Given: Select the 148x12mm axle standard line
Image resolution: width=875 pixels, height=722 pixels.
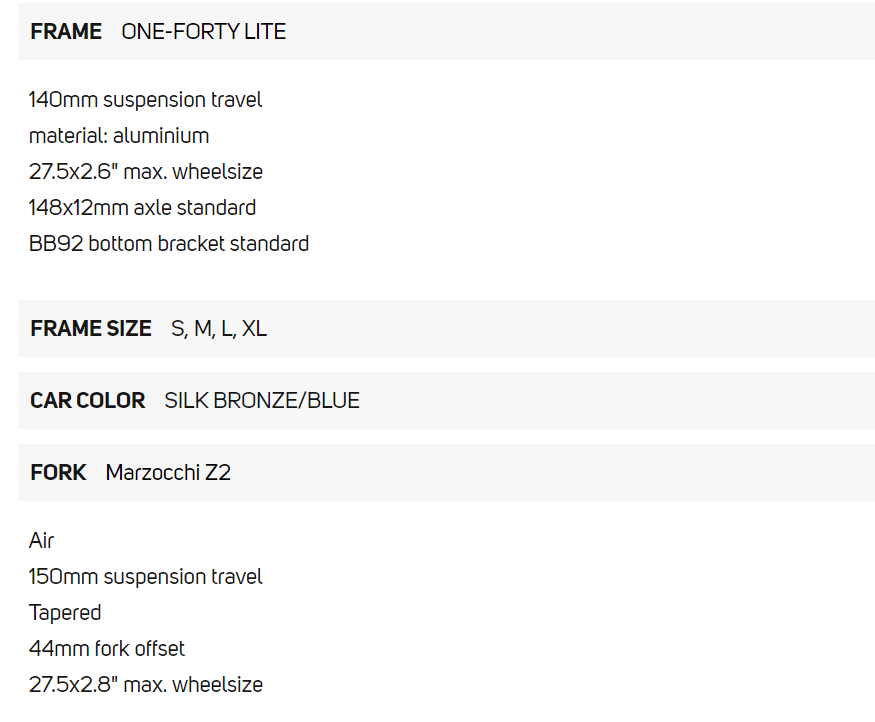Looking at the screenshot, I should pyautogui.click(x=143, y=208).
